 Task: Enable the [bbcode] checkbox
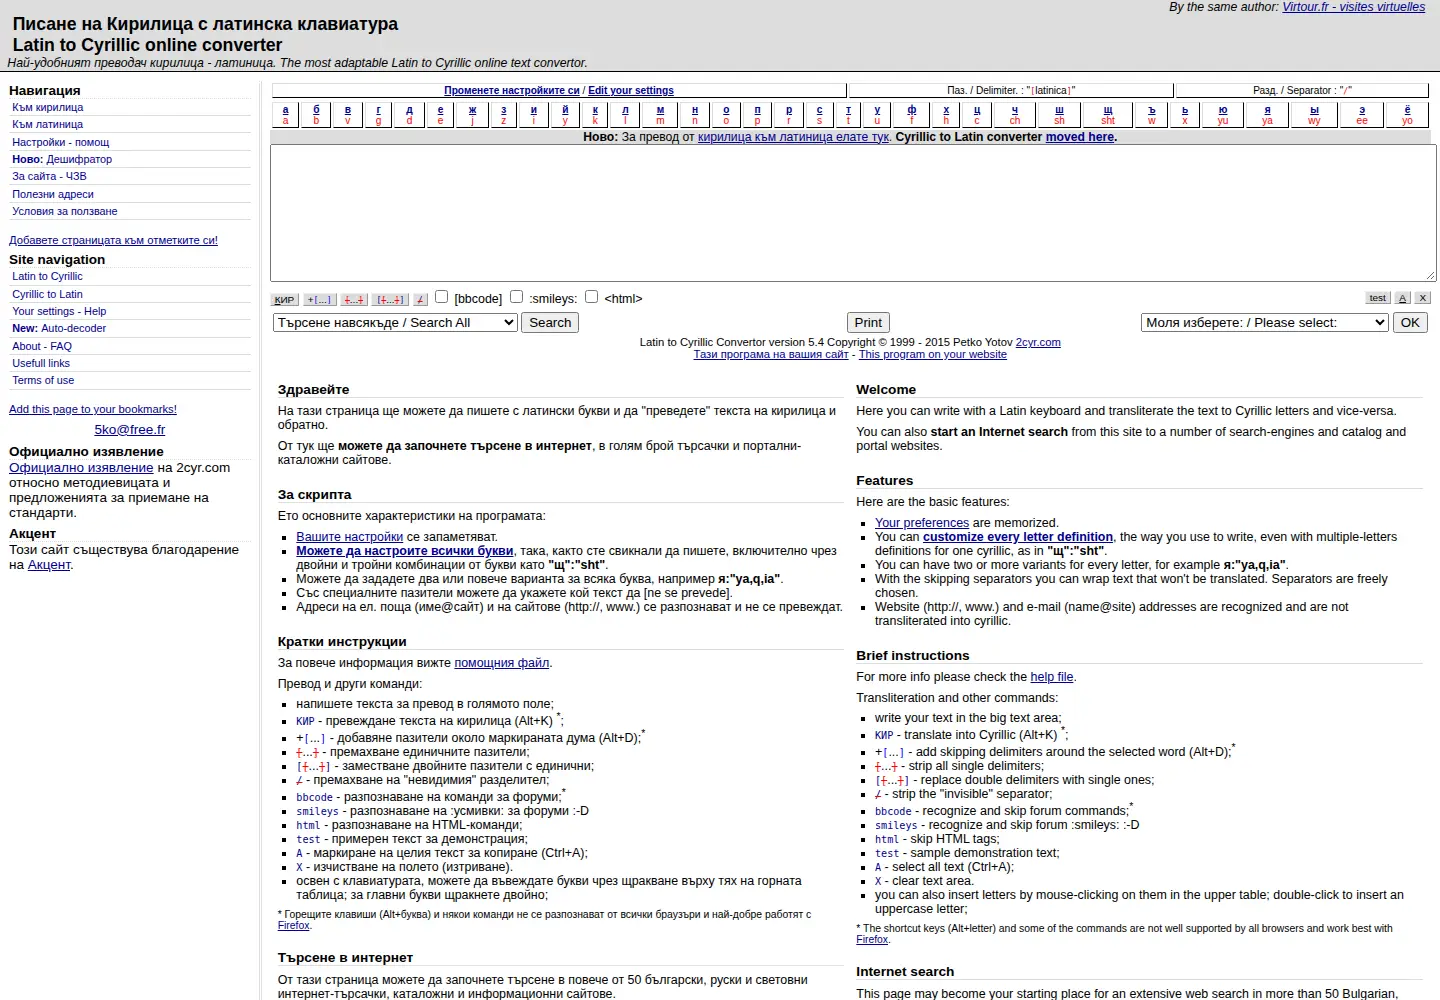(441, 296)
